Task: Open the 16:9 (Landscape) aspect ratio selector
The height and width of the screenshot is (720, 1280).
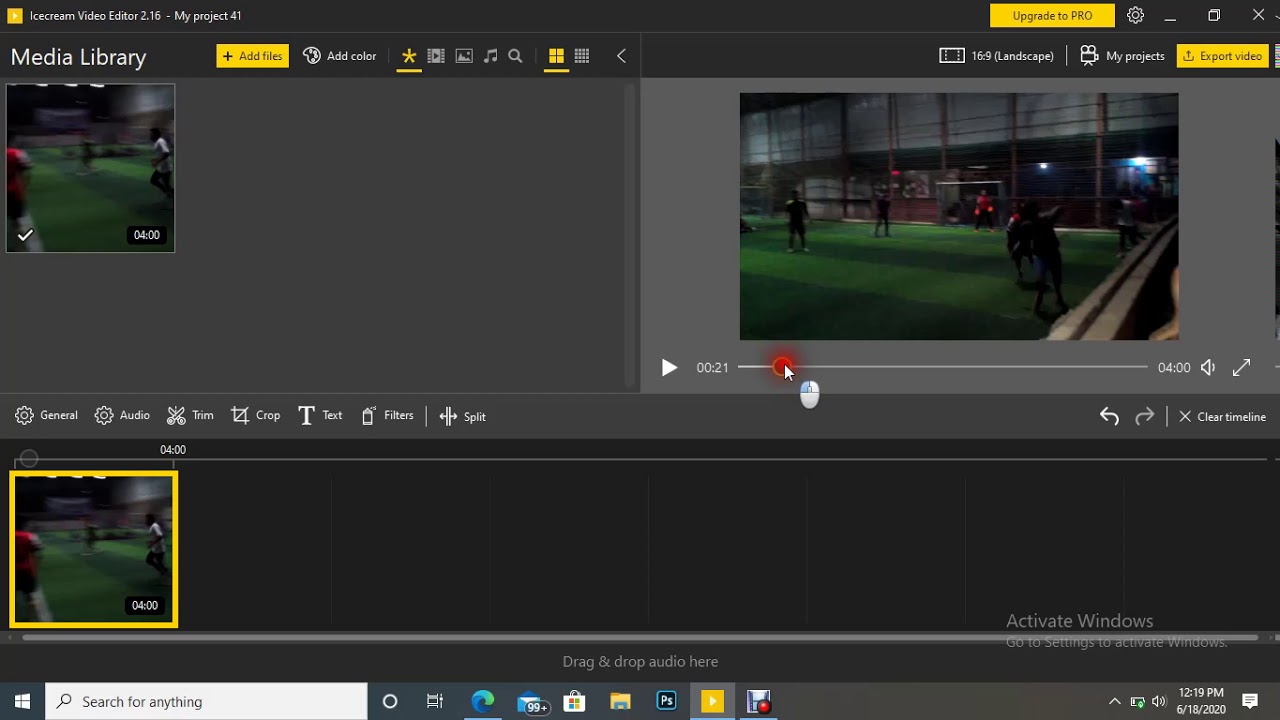Action: coord(997,56)
